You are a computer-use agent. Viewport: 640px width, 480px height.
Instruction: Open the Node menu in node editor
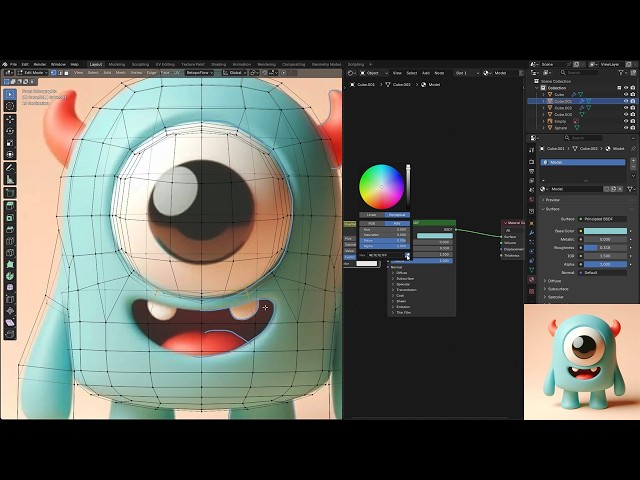tap(439, 73)
